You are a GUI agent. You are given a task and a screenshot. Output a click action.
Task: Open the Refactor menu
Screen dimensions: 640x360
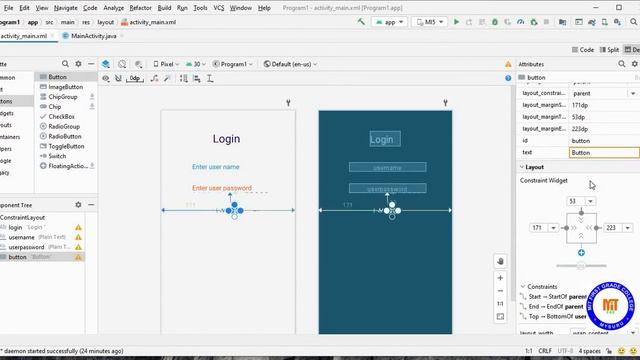tap(140, 8)
